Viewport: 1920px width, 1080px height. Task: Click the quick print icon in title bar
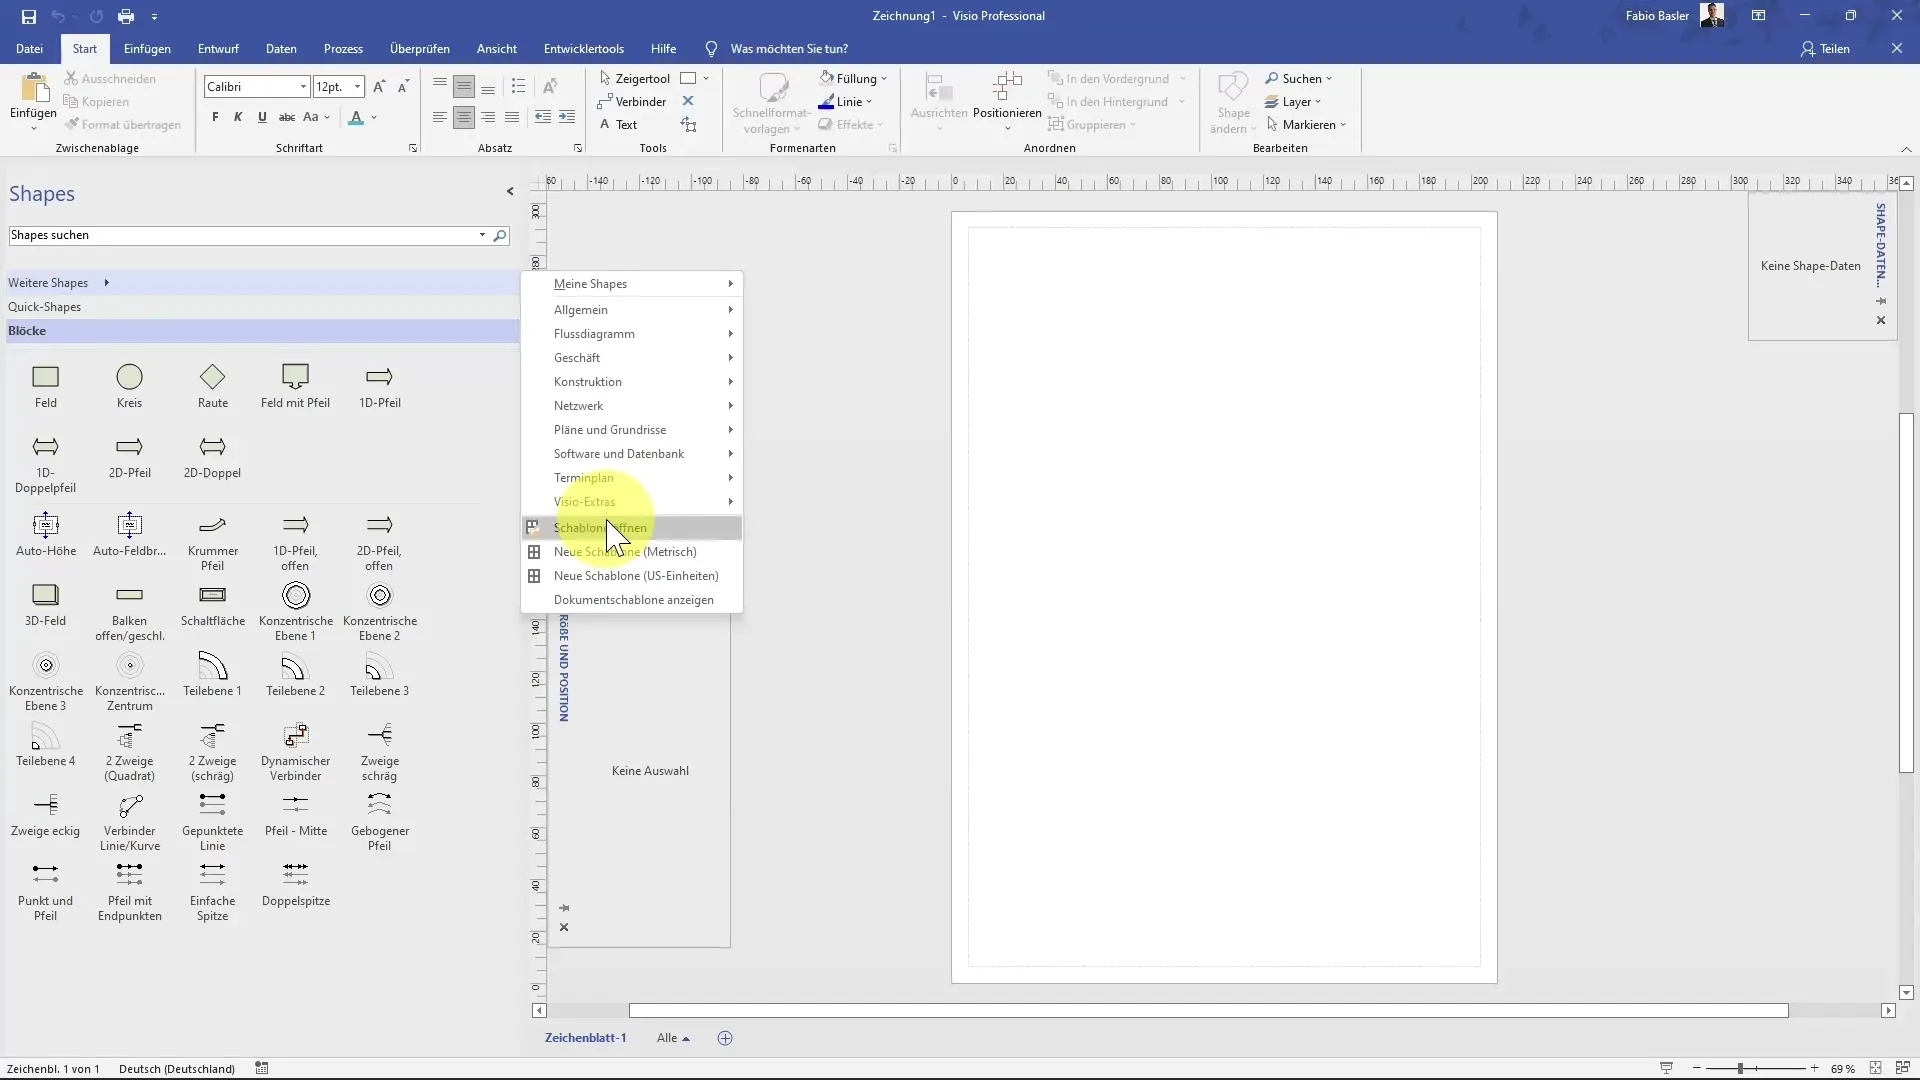pyautogui.click(x=125, y=16)
